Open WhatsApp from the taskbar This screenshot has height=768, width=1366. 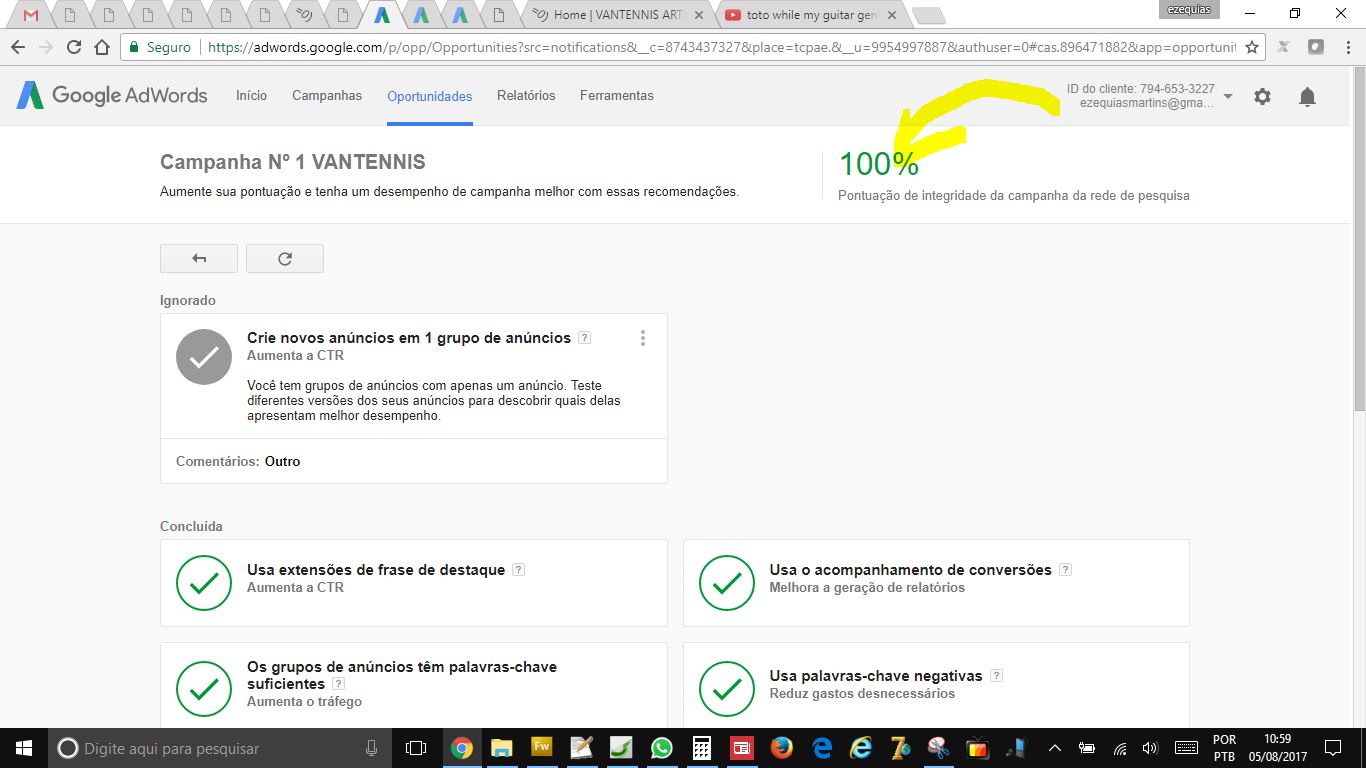[x=661, y=748]
